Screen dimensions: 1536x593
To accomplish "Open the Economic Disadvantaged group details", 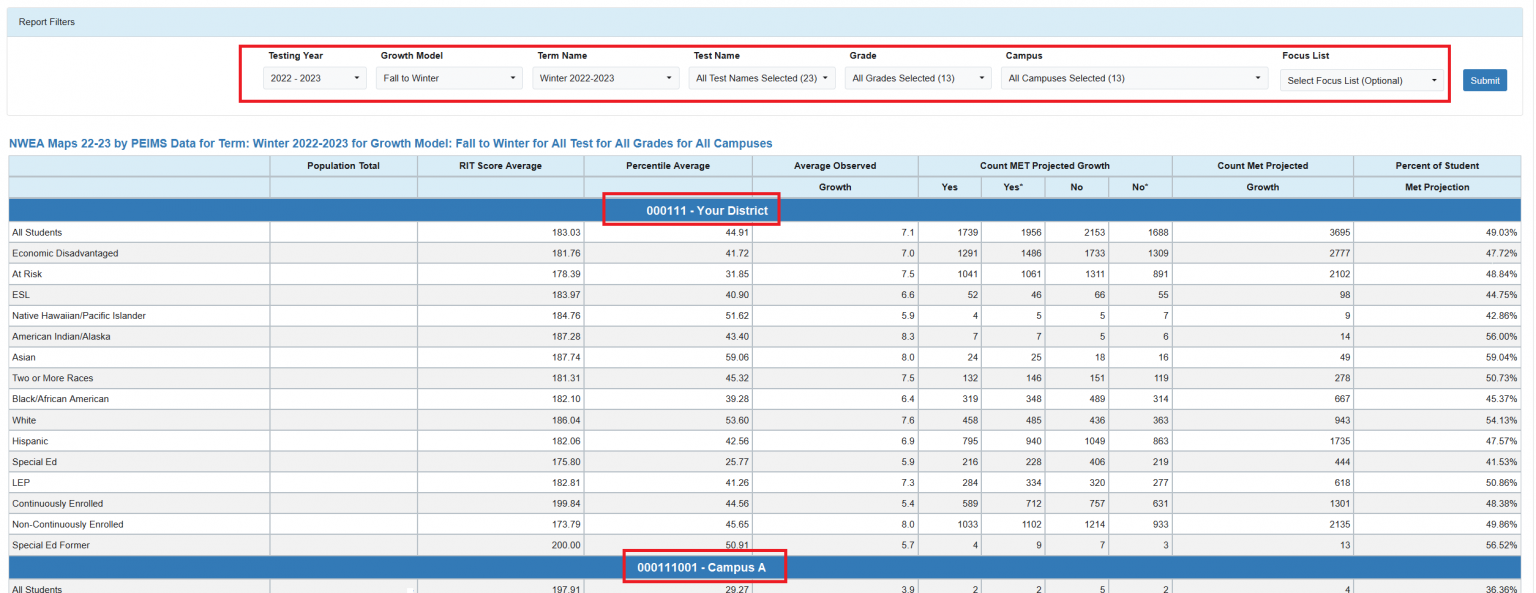I will (62, 253).
